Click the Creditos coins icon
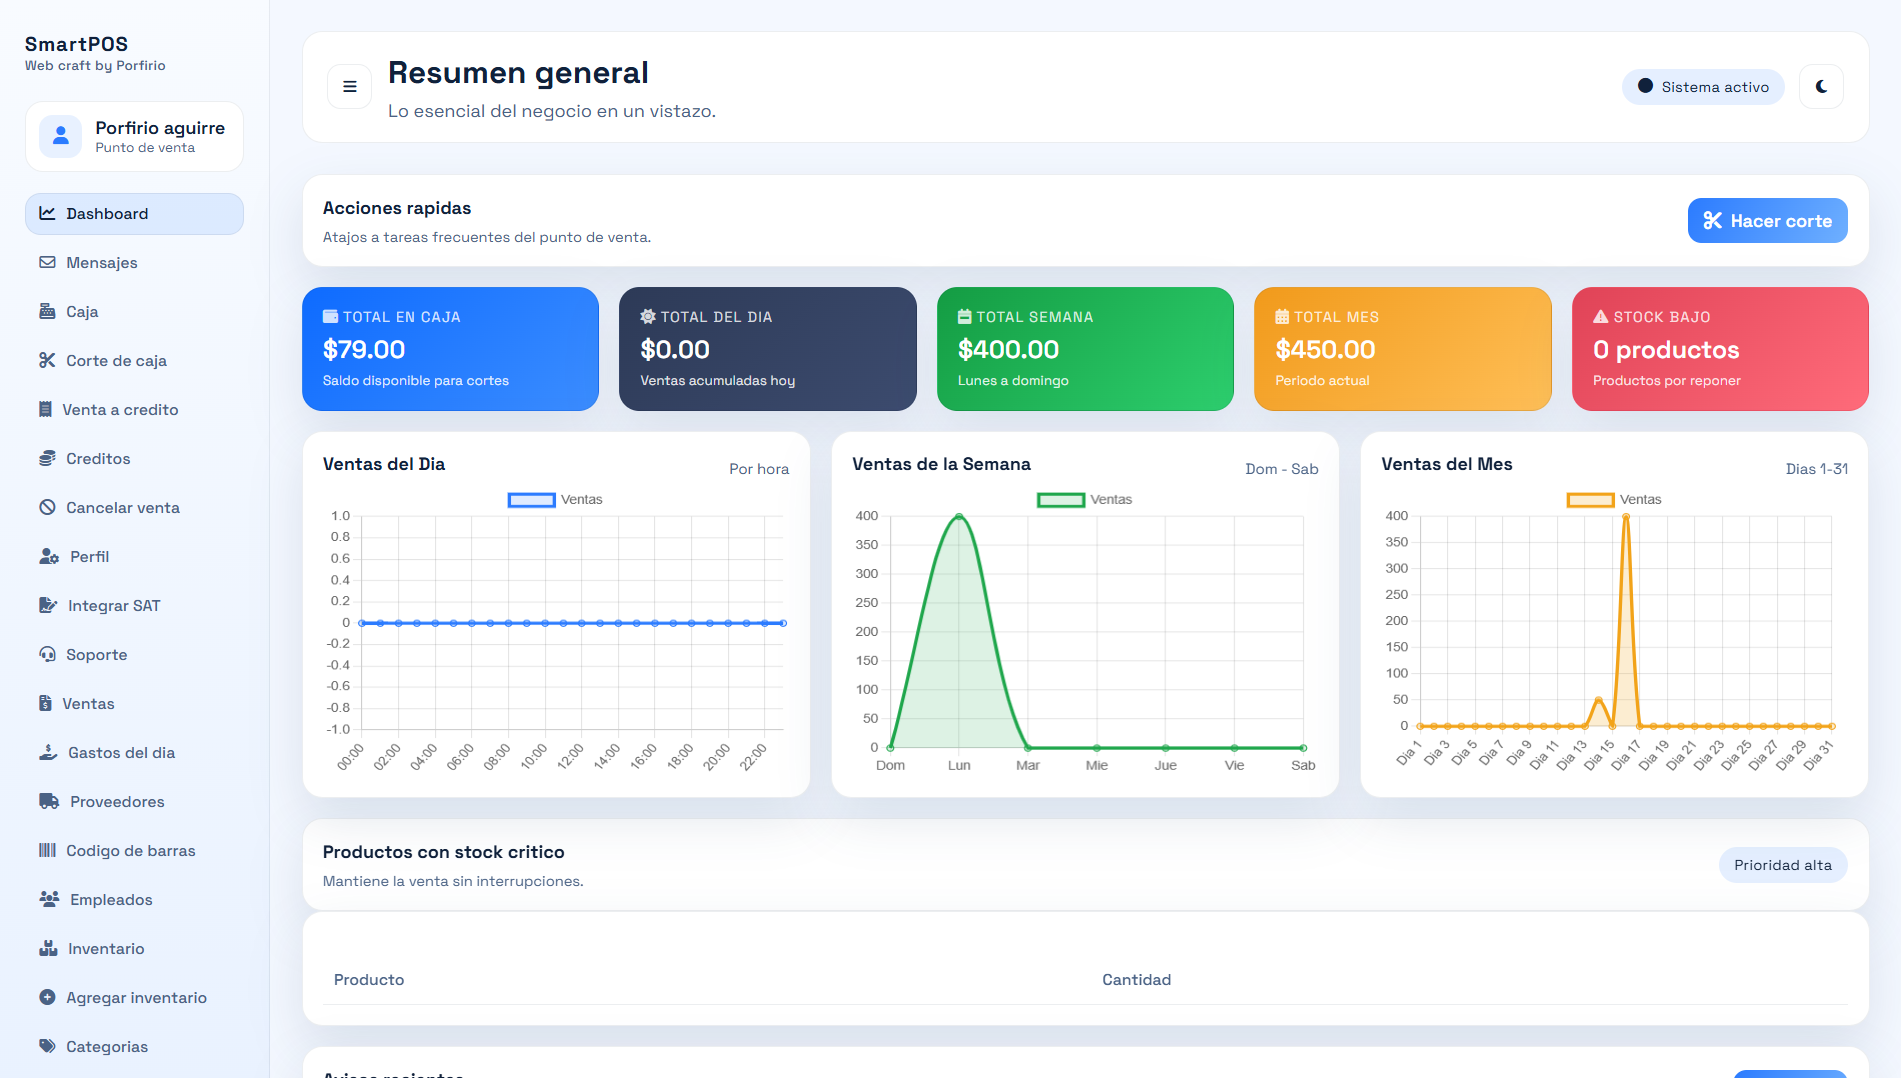 pos(47,459)
